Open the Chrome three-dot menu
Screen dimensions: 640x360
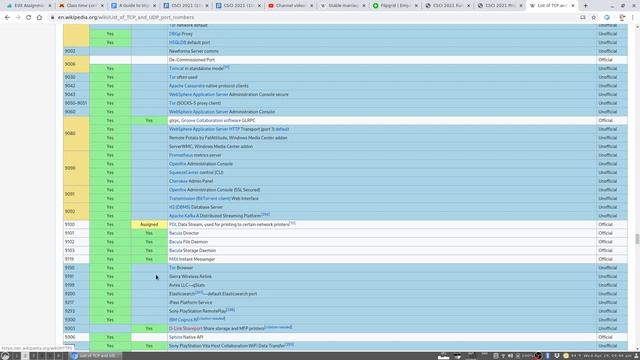[633, 18]
